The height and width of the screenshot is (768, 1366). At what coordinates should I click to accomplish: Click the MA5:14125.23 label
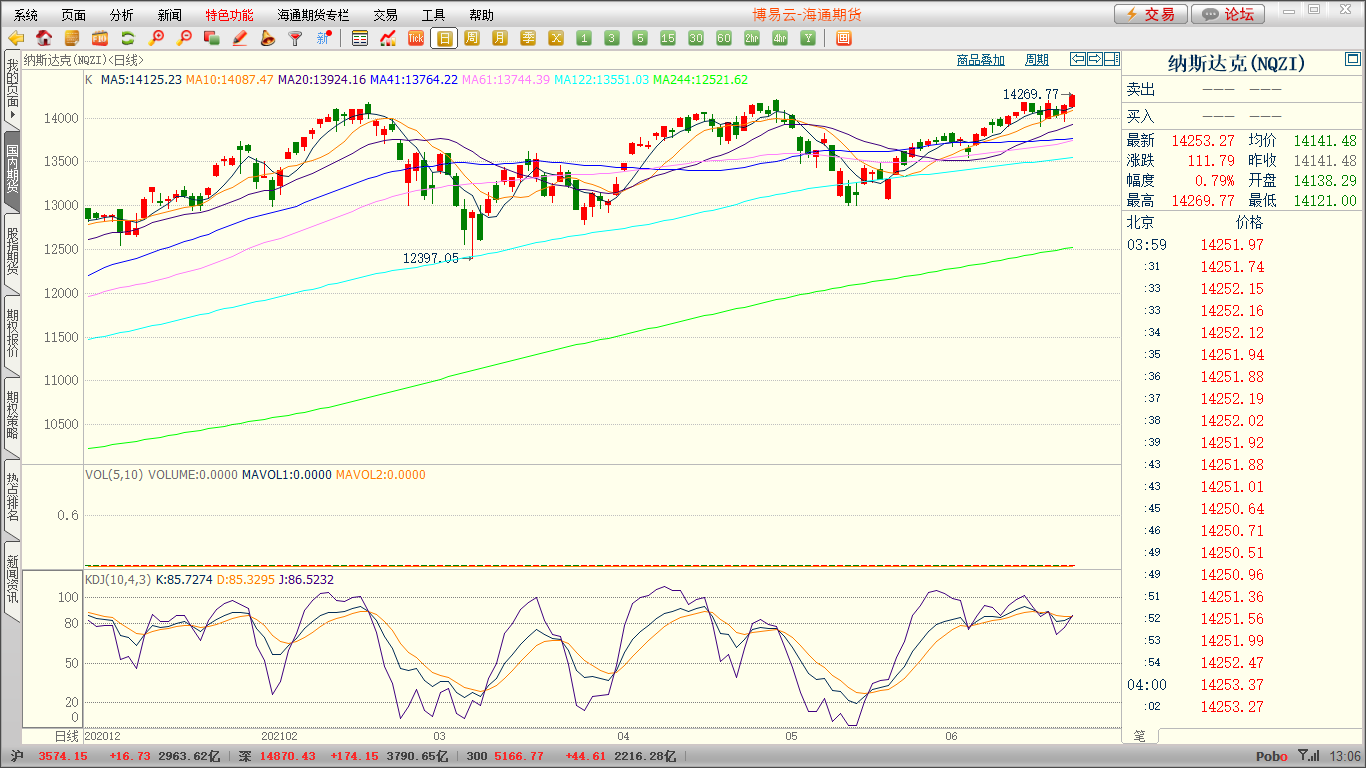pyautogui.click(x=141, y=80)
